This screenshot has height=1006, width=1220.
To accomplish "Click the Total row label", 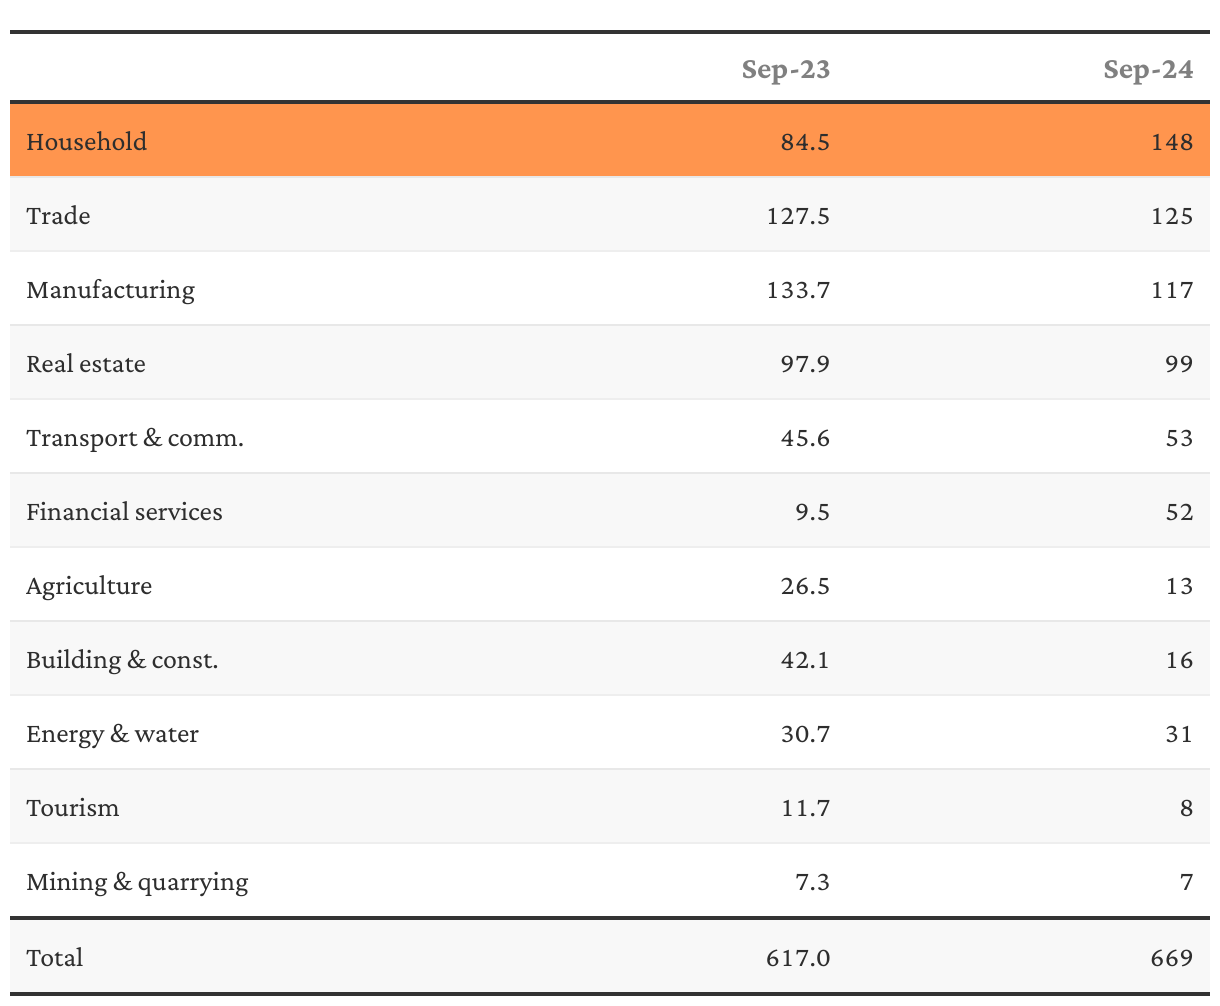I will (x=55, y=958).
